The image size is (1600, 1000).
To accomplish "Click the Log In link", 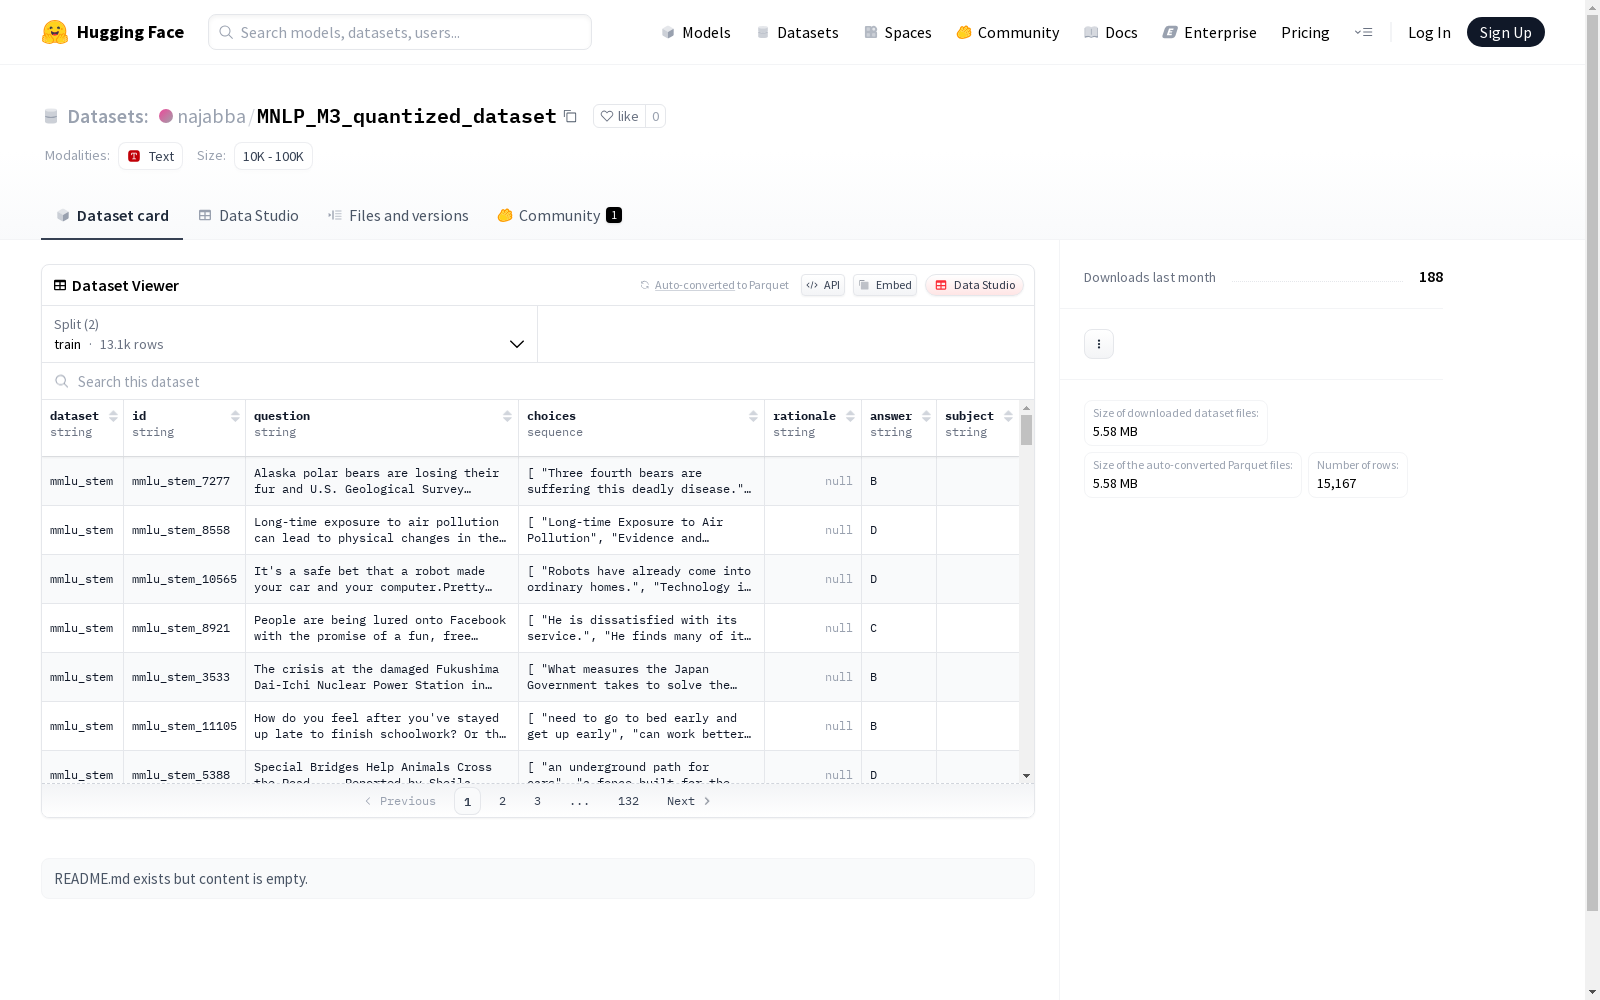I will pyautogui.click(x=1429, y=32).
